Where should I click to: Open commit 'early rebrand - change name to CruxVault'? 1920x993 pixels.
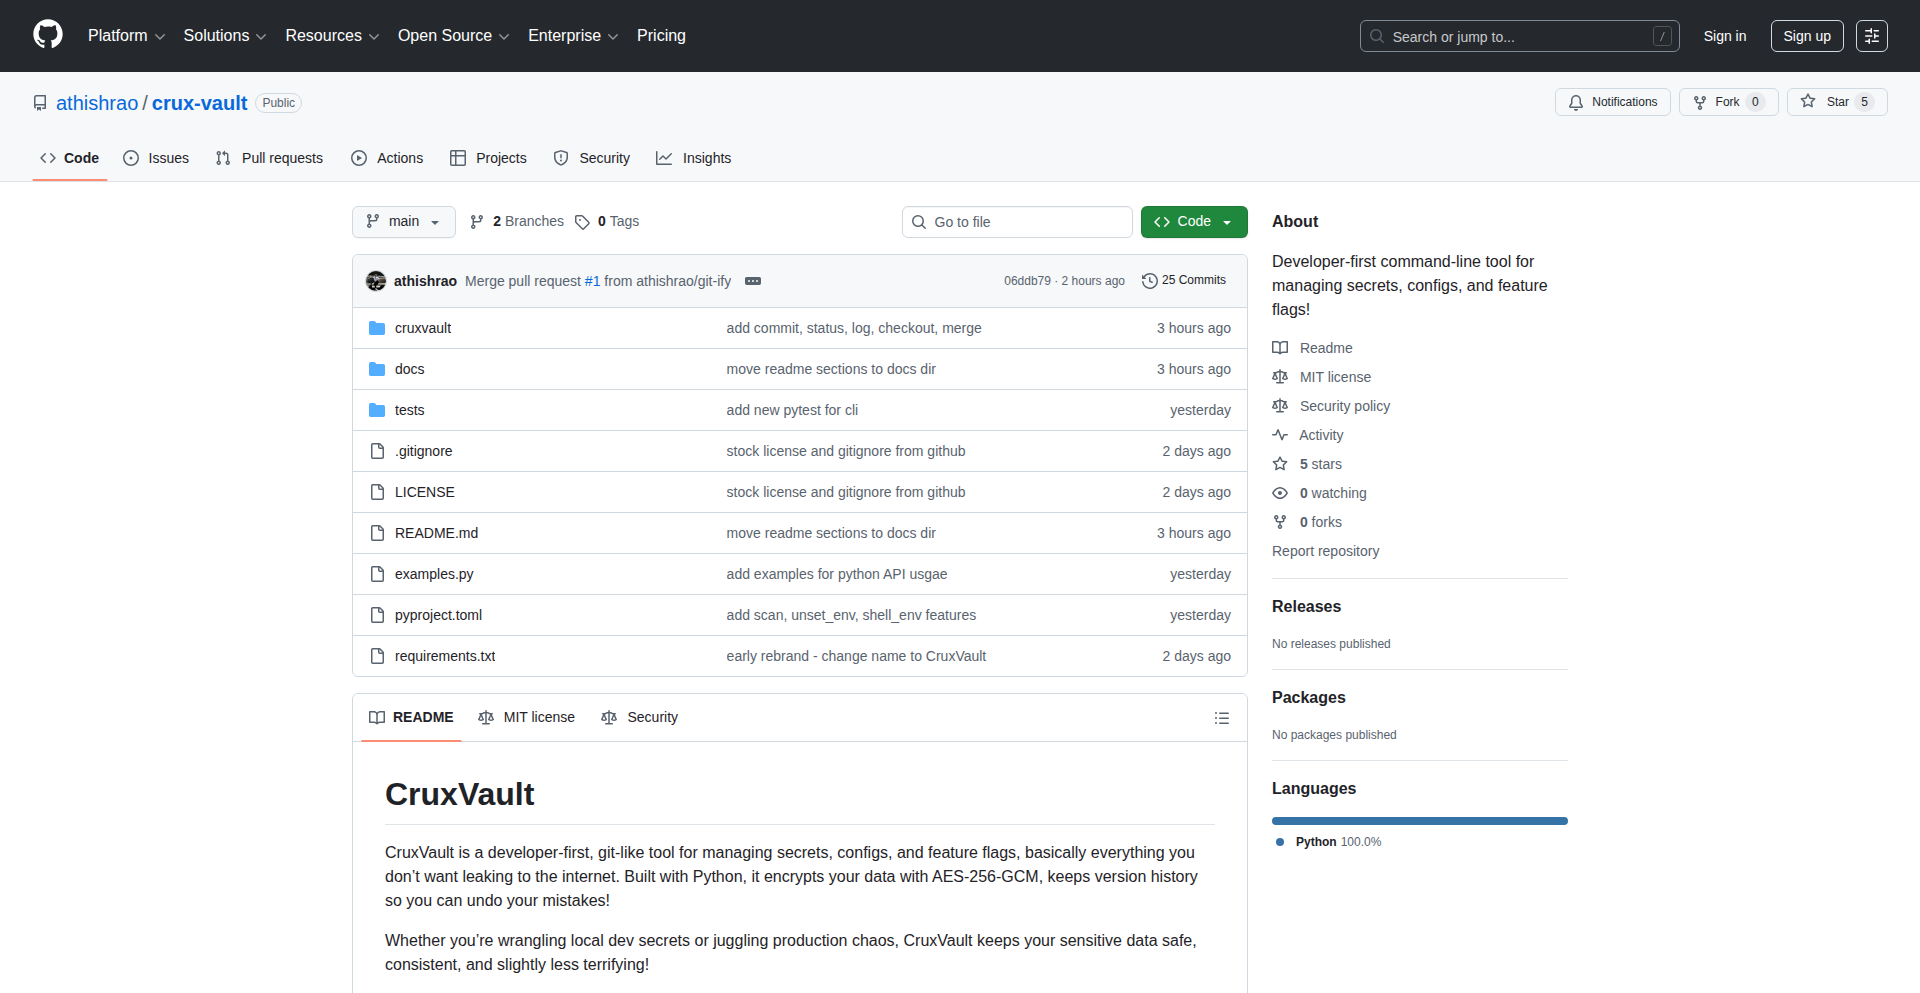tap(856, 656)
